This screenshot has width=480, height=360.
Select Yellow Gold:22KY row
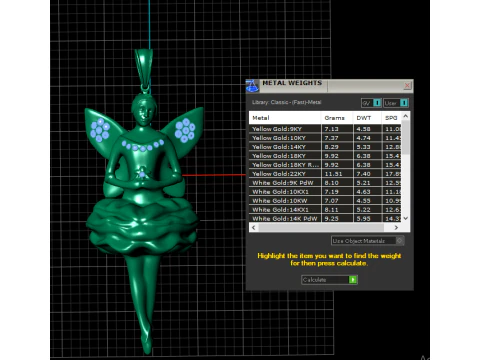tap(325, 174)
